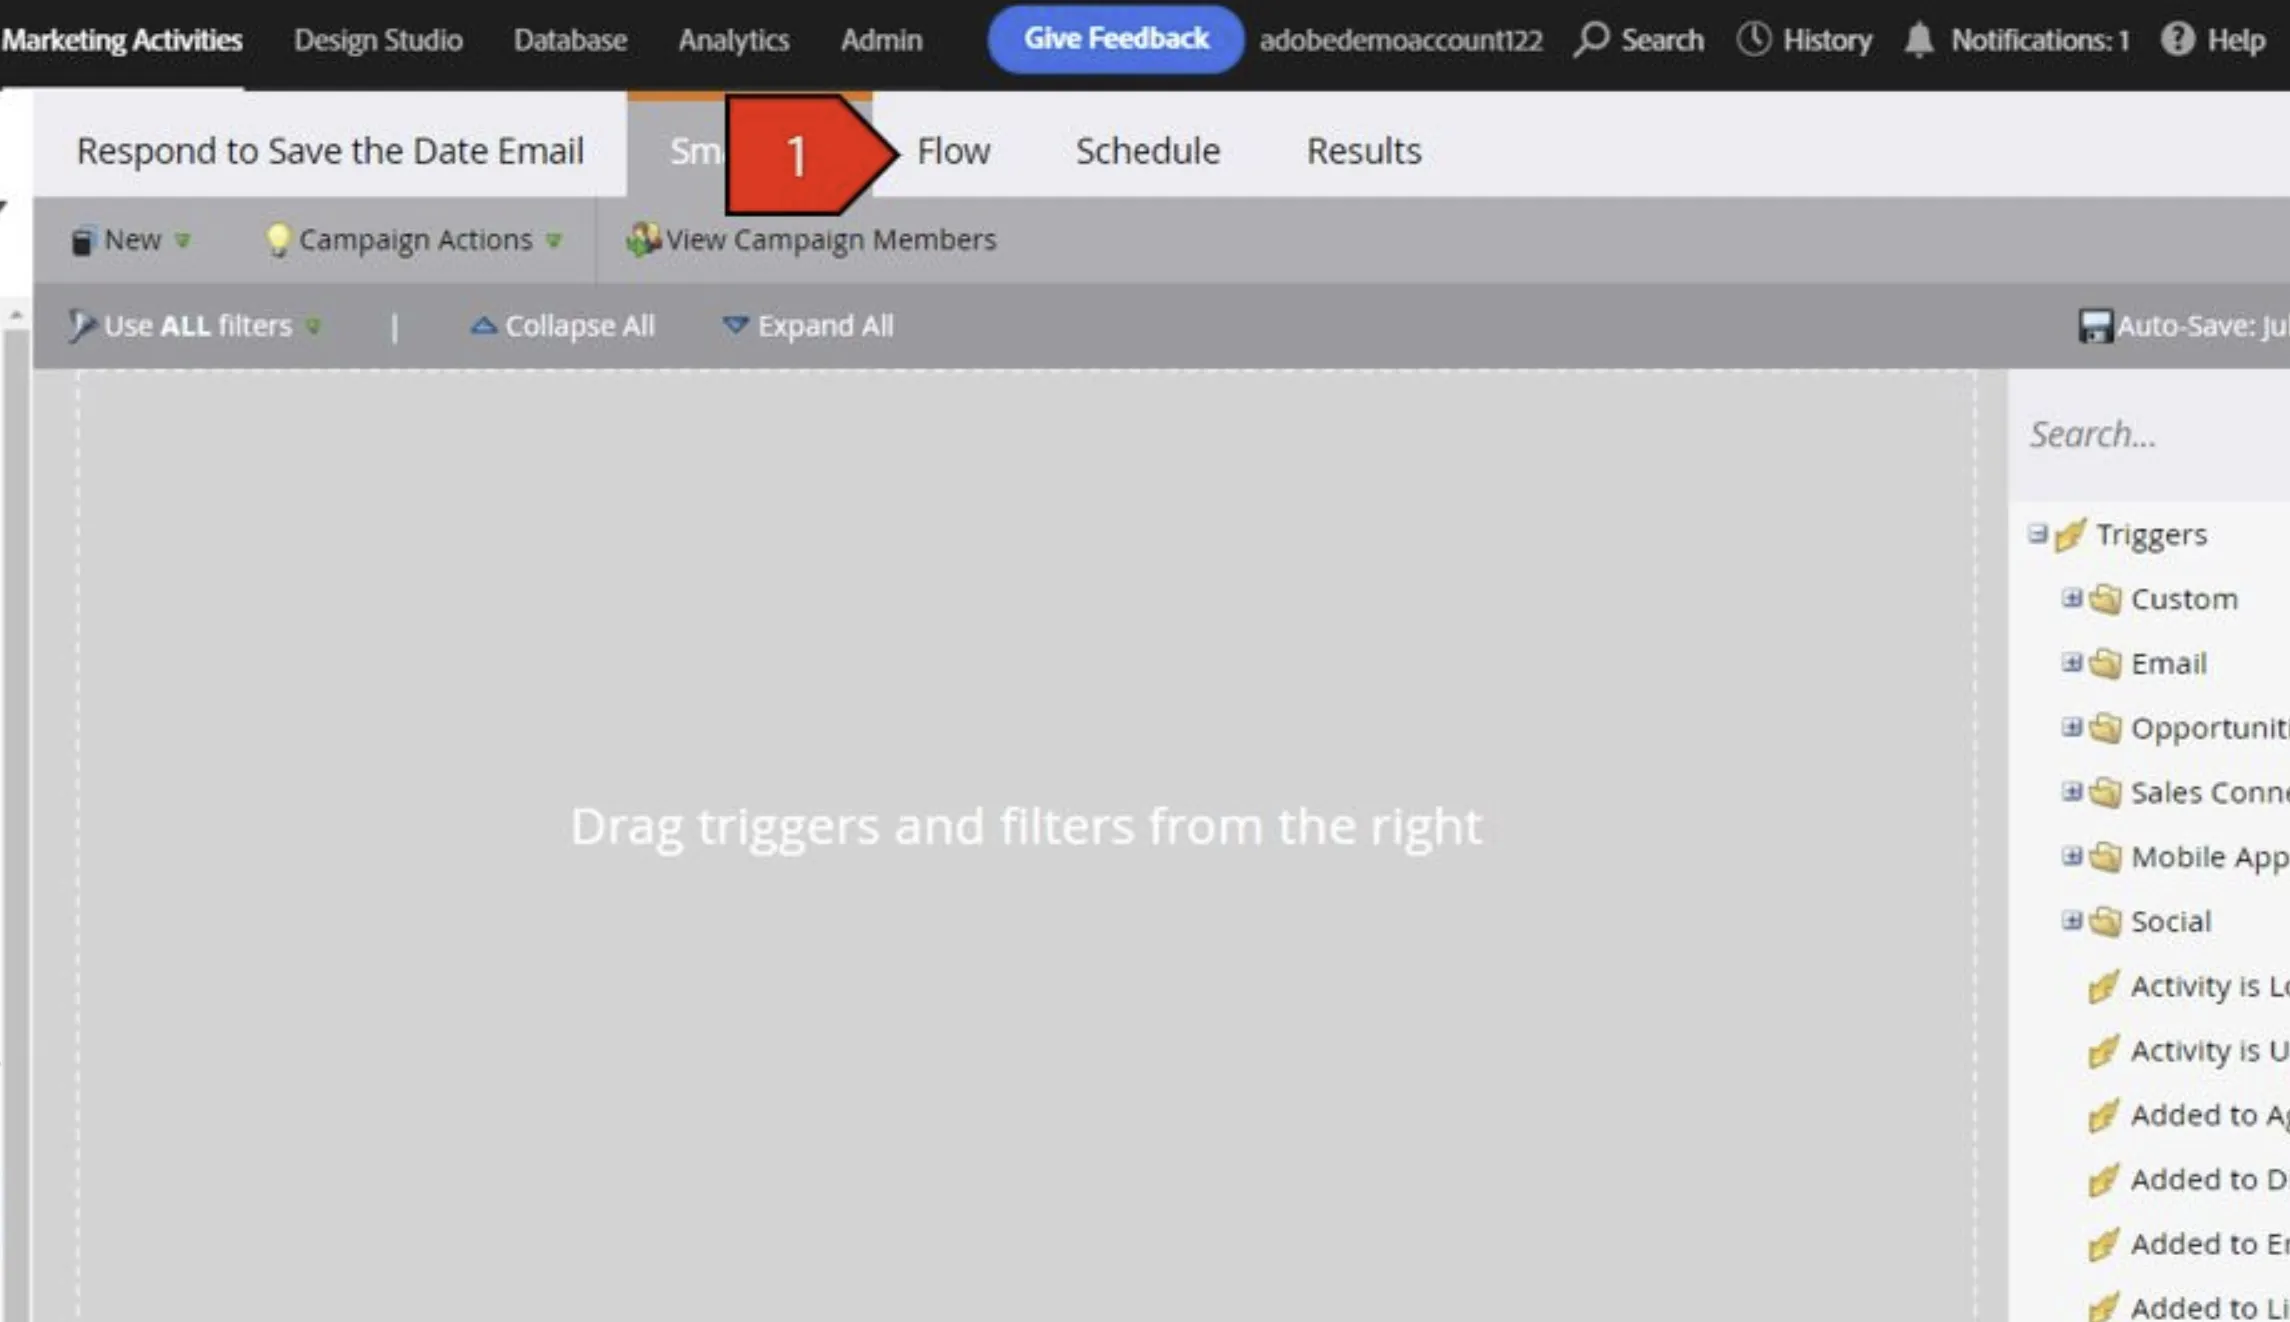Click the Help question mark icon
Viewport: 2290px width, 1322px height.
tap(2177, 40)
